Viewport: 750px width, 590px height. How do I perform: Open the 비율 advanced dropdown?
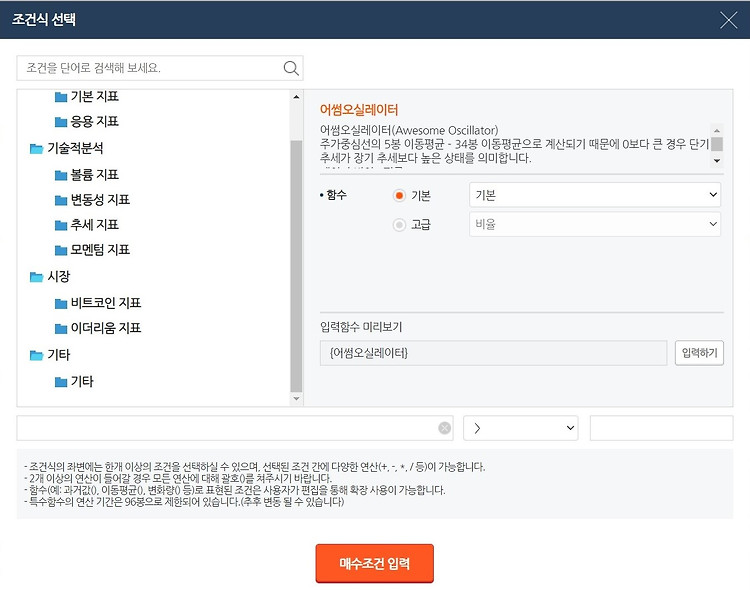pos(595,224)
